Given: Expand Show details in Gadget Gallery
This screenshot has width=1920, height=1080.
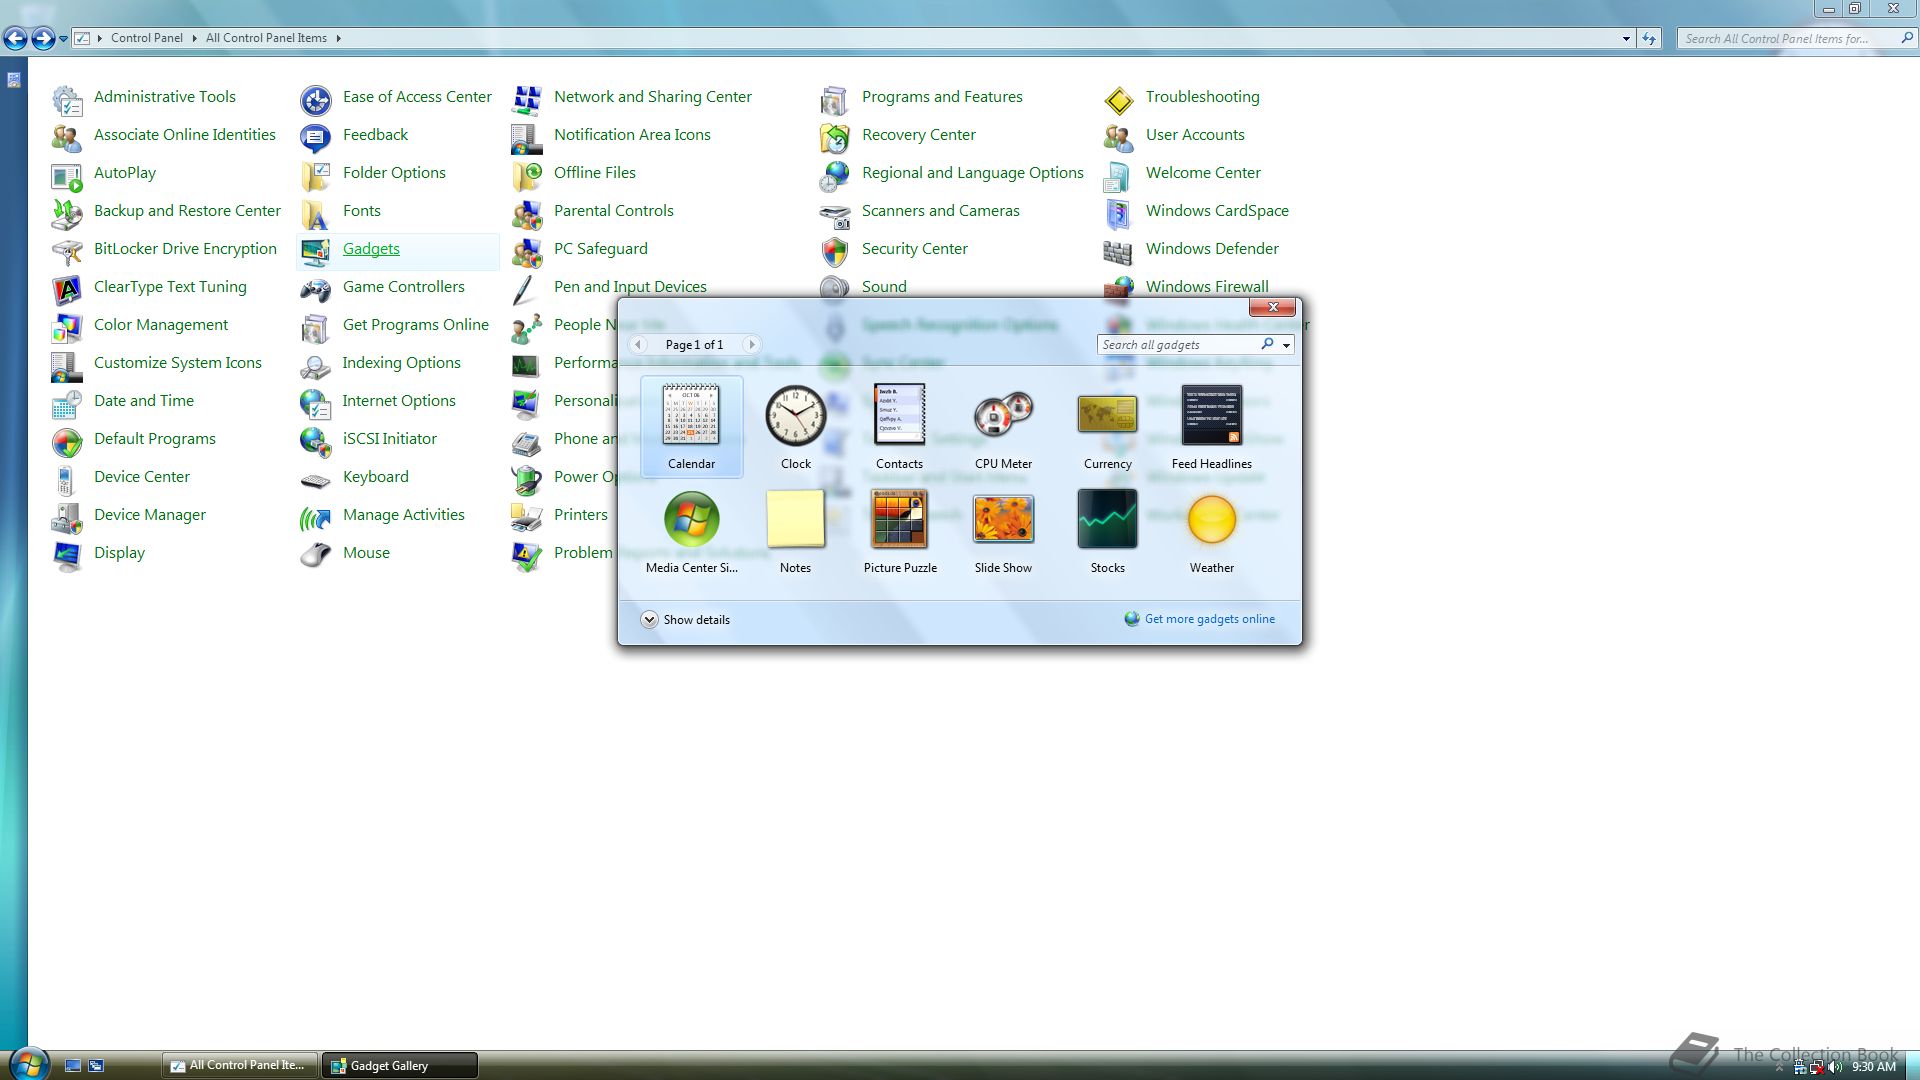Looking at the screenshot, I should (685, 620).
